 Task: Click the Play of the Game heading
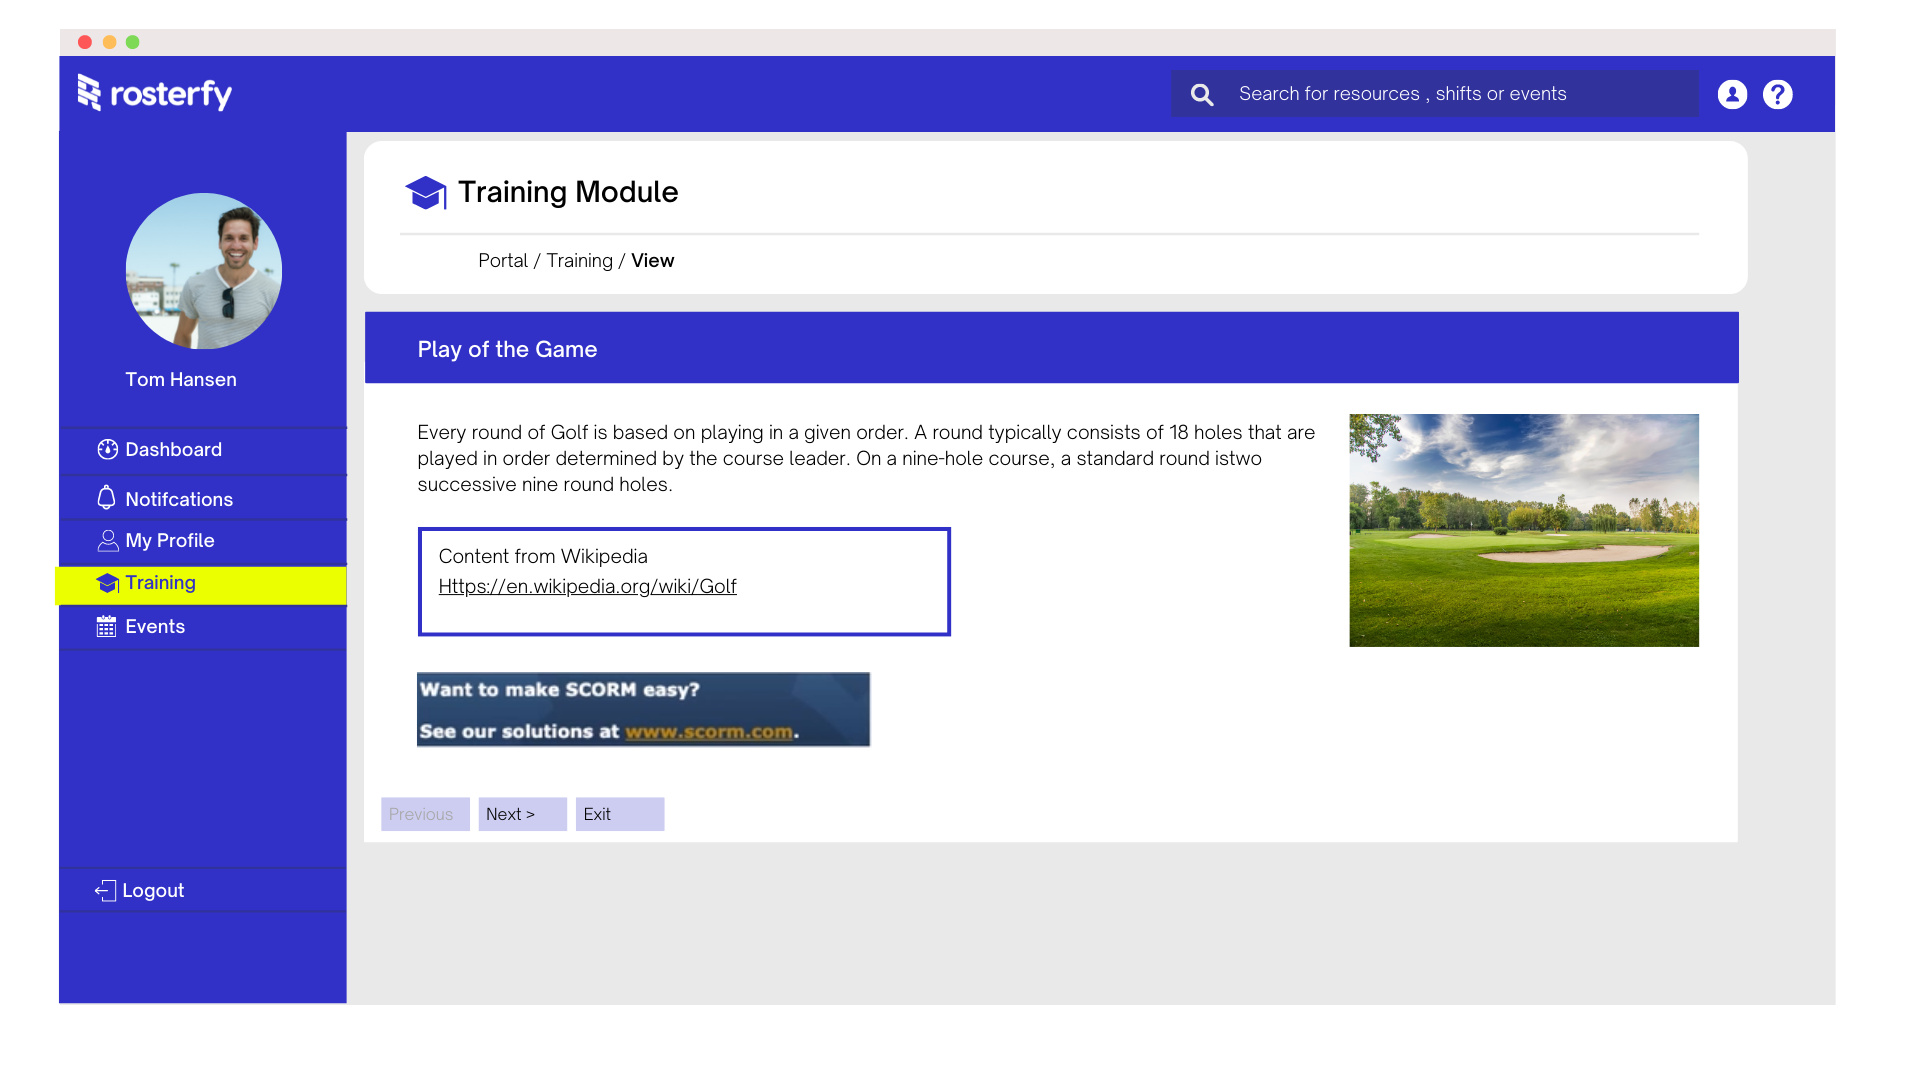(507, 350)
